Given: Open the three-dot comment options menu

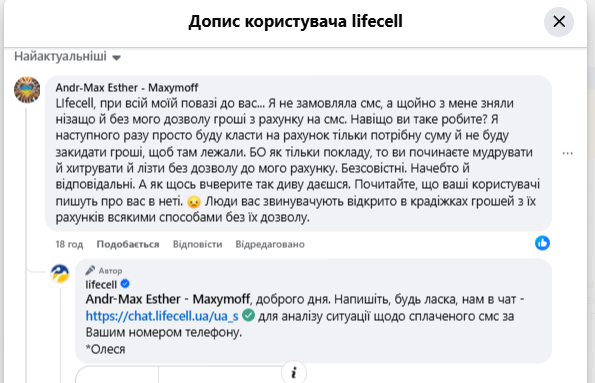Looking at the screenshot, I should [567, 153].
